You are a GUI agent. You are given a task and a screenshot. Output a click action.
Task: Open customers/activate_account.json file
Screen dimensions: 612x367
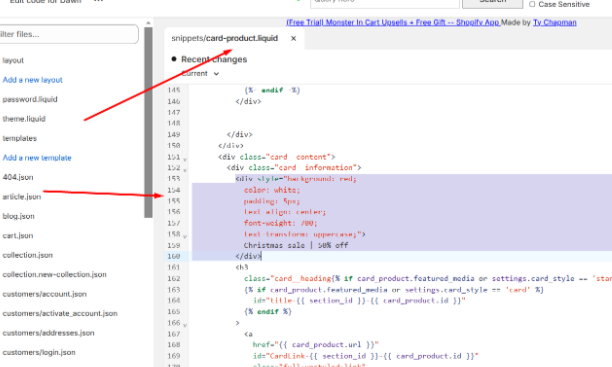(x=60, y=314)
